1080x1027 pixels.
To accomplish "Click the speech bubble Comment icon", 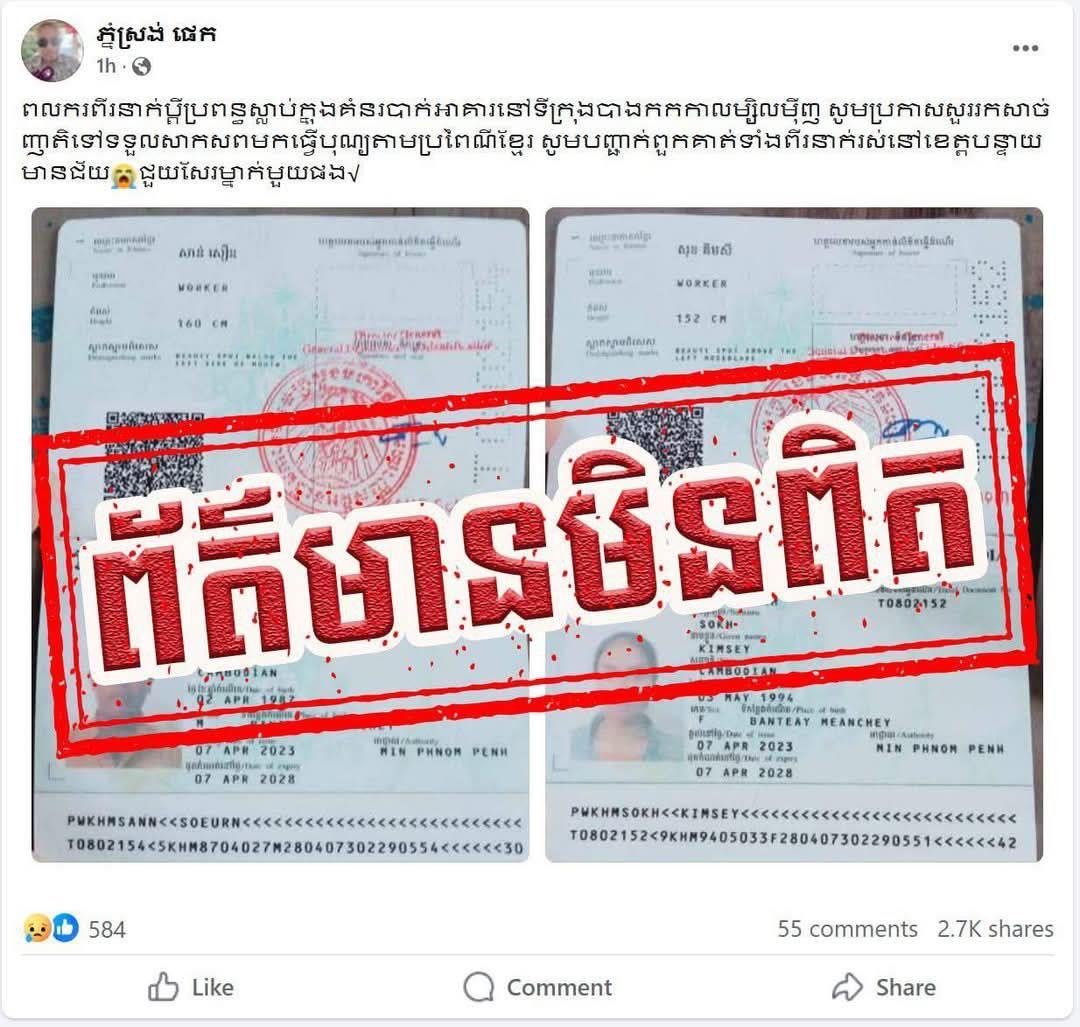I will point(479,986).
